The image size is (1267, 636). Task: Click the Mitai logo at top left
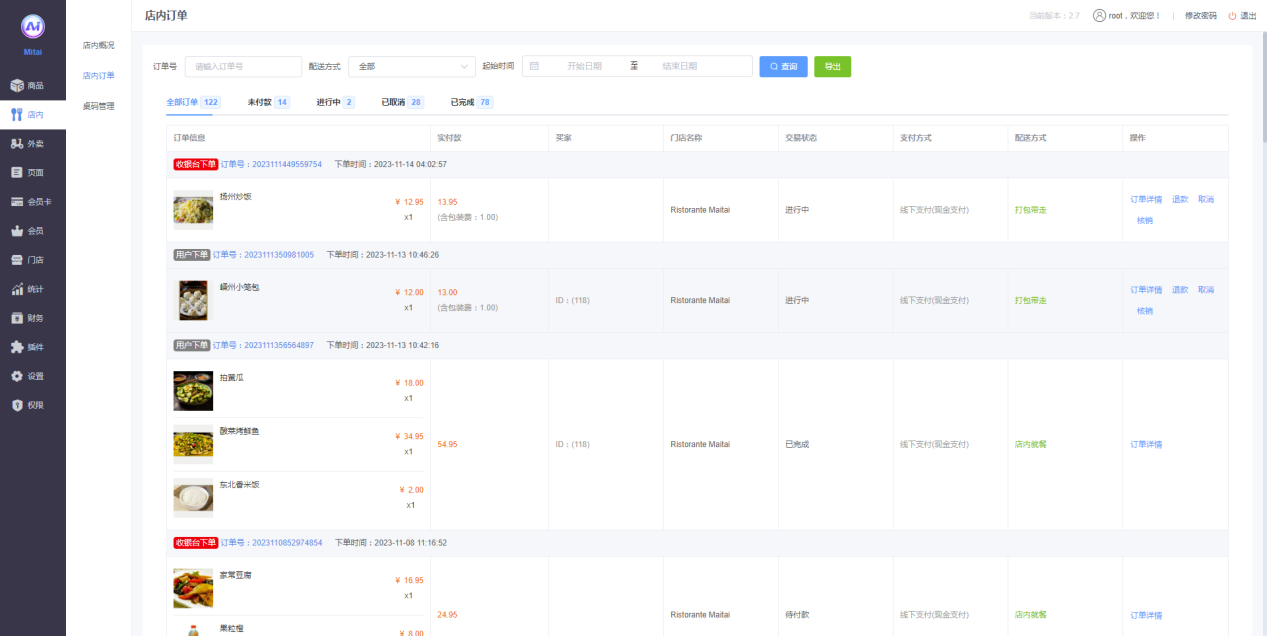(33, 27)
